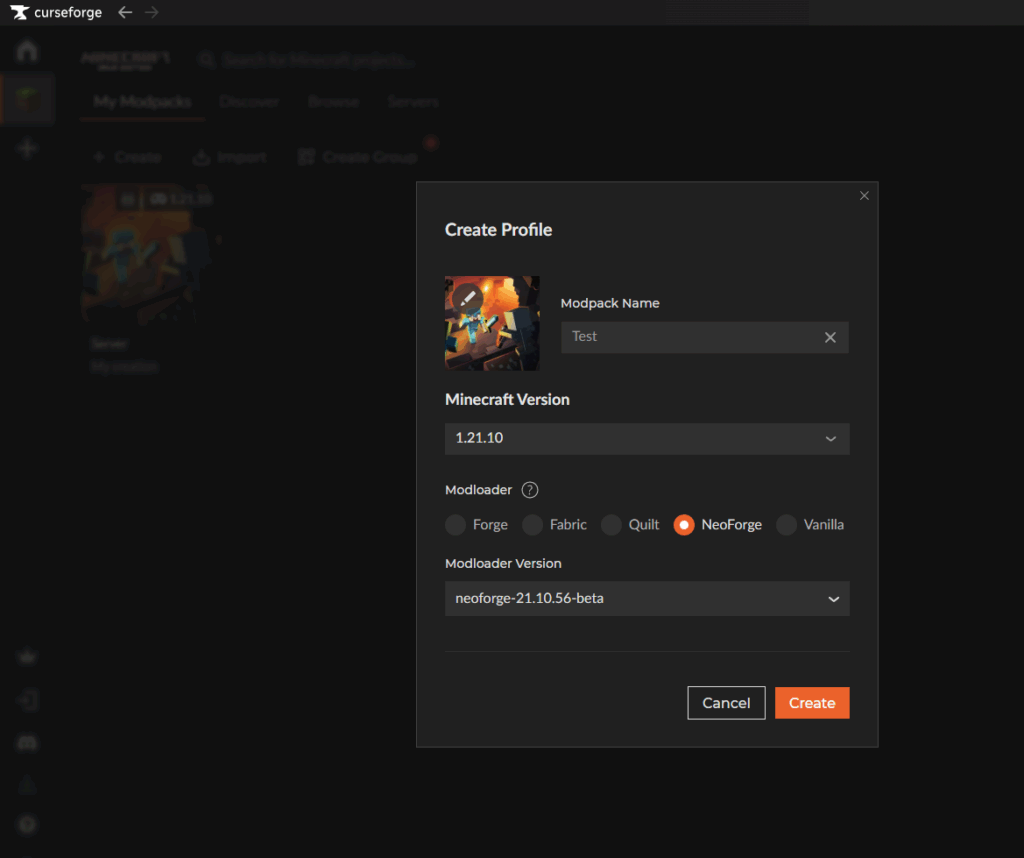This screenshot has width=1024, height=858.
Task: Click the Modloader help question mark icon
Action: coord(530,490)
